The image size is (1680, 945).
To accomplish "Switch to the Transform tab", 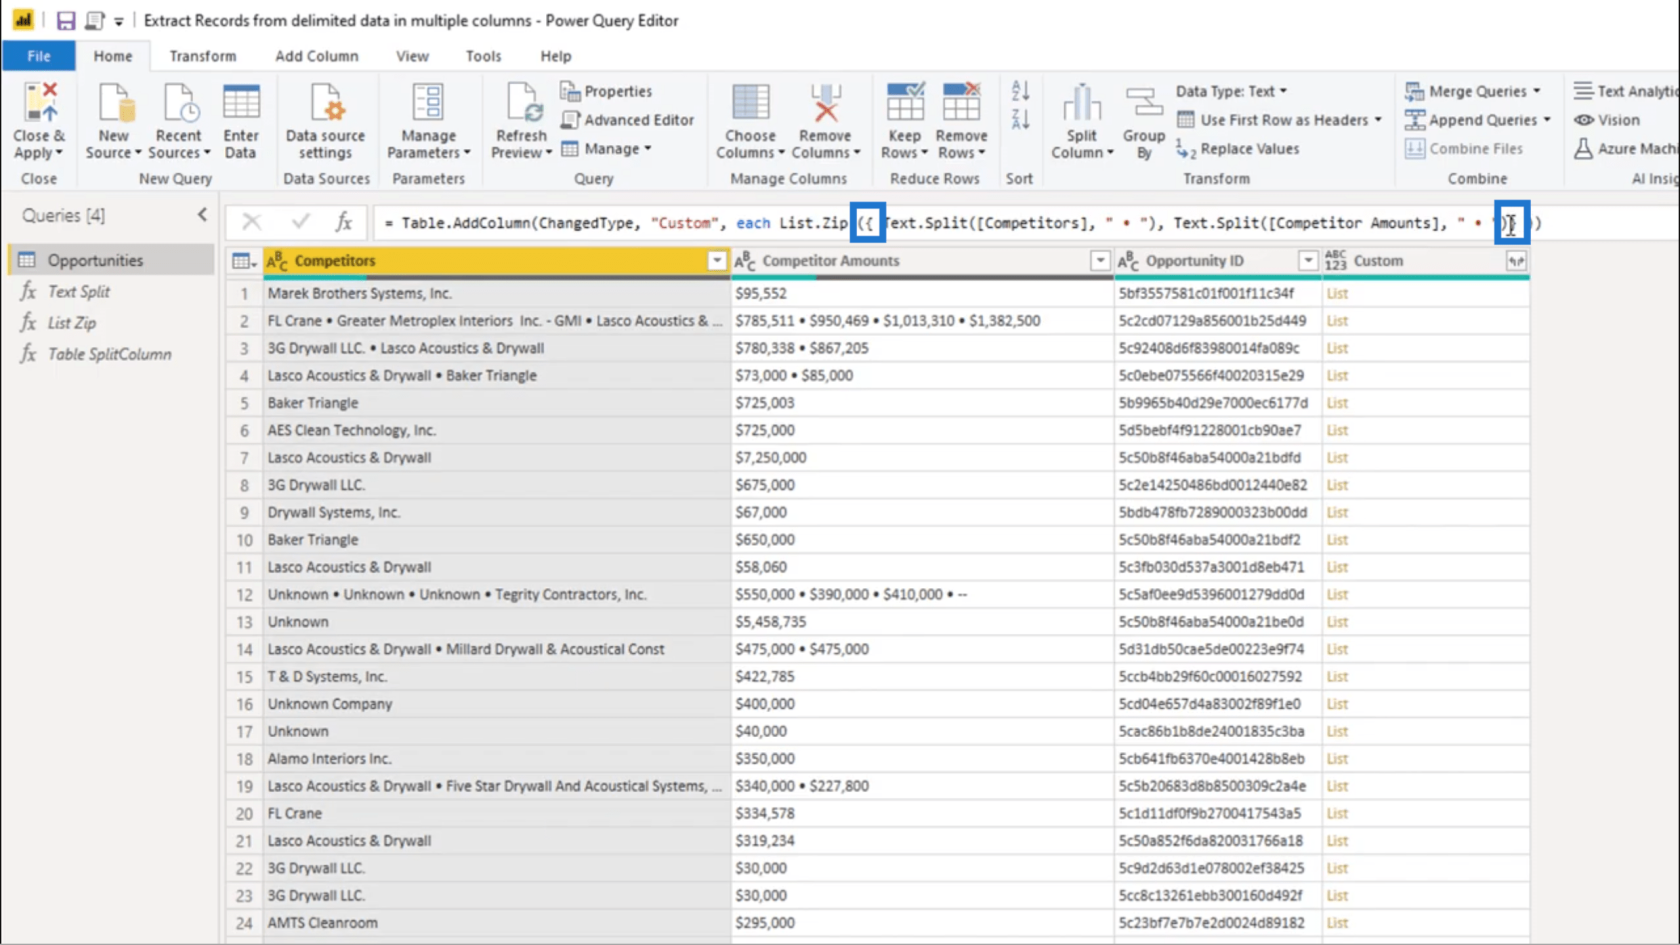I will pyautogui.click(x=203, y=56).
